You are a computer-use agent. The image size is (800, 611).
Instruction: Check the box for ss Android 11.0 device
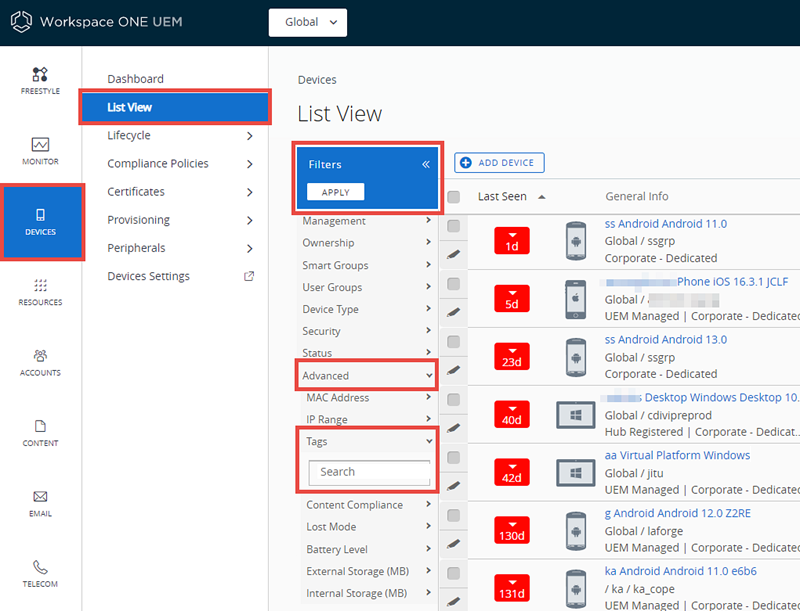(x=453, y=226)
